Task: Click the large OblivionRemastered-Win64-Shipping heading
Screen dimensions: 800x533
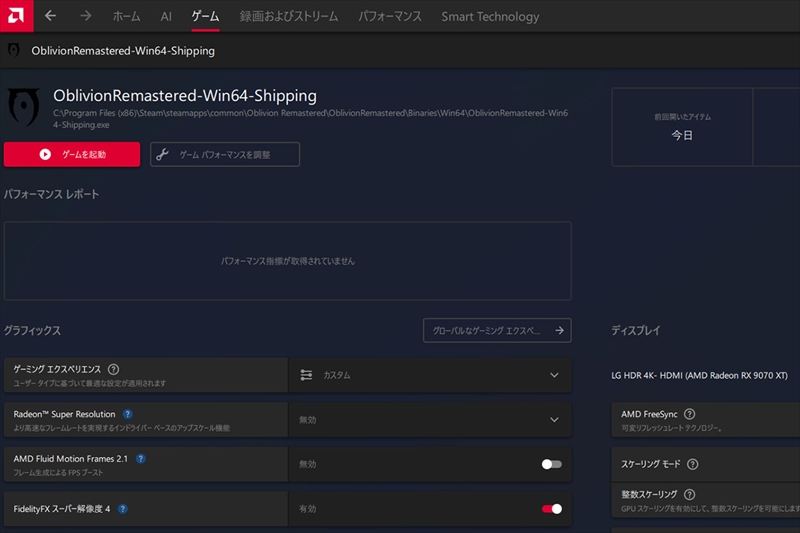Action: click(185, 96)
